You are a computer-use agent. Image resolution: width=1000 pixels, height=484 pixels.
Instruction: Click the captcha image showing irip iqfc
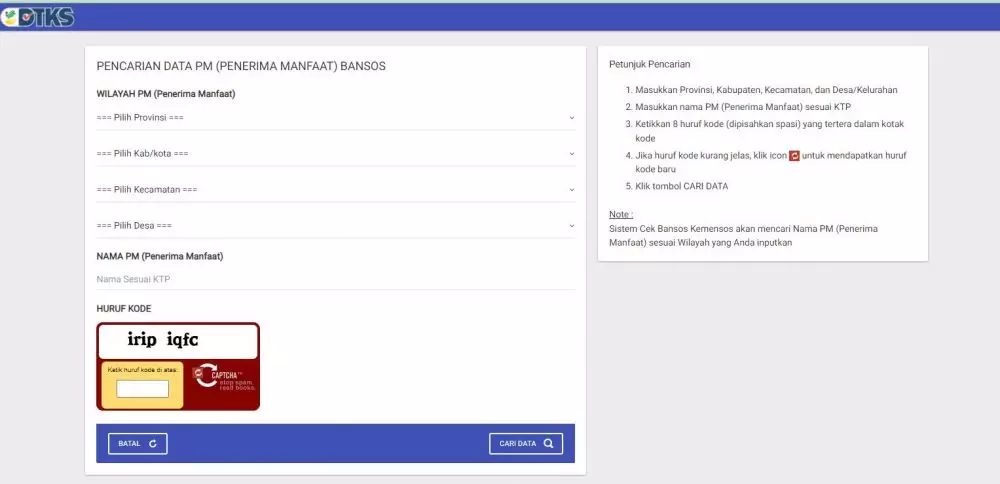coord(177,341)
